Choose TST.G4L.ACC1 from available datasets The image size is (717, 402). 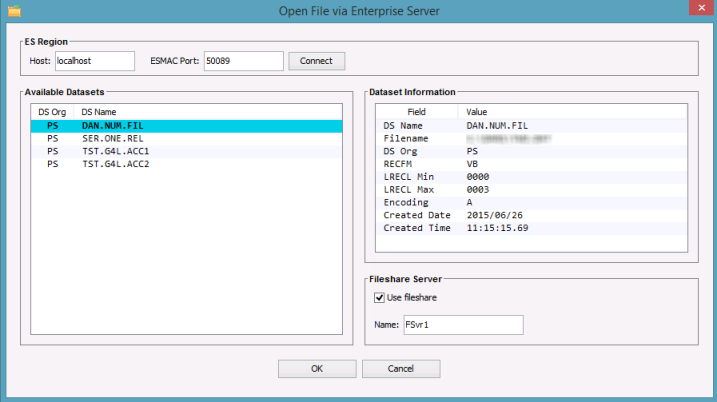(115, 151)
